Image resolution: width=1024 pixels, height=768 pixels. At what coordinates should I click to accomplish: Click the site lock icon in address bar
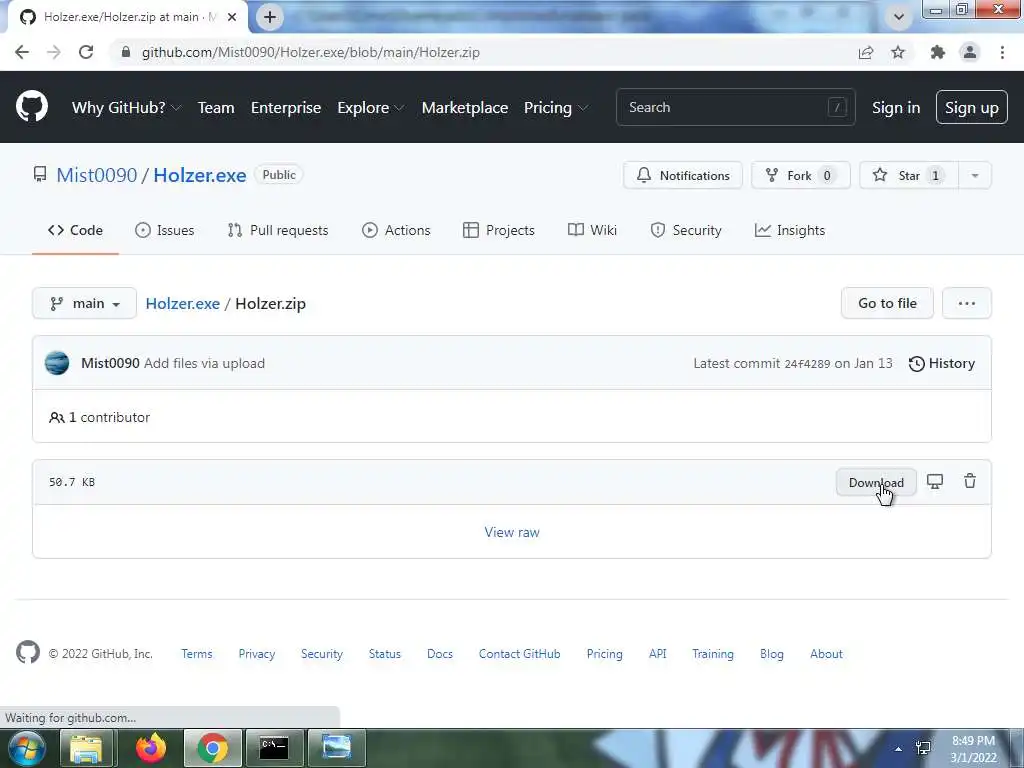[126, 52]
